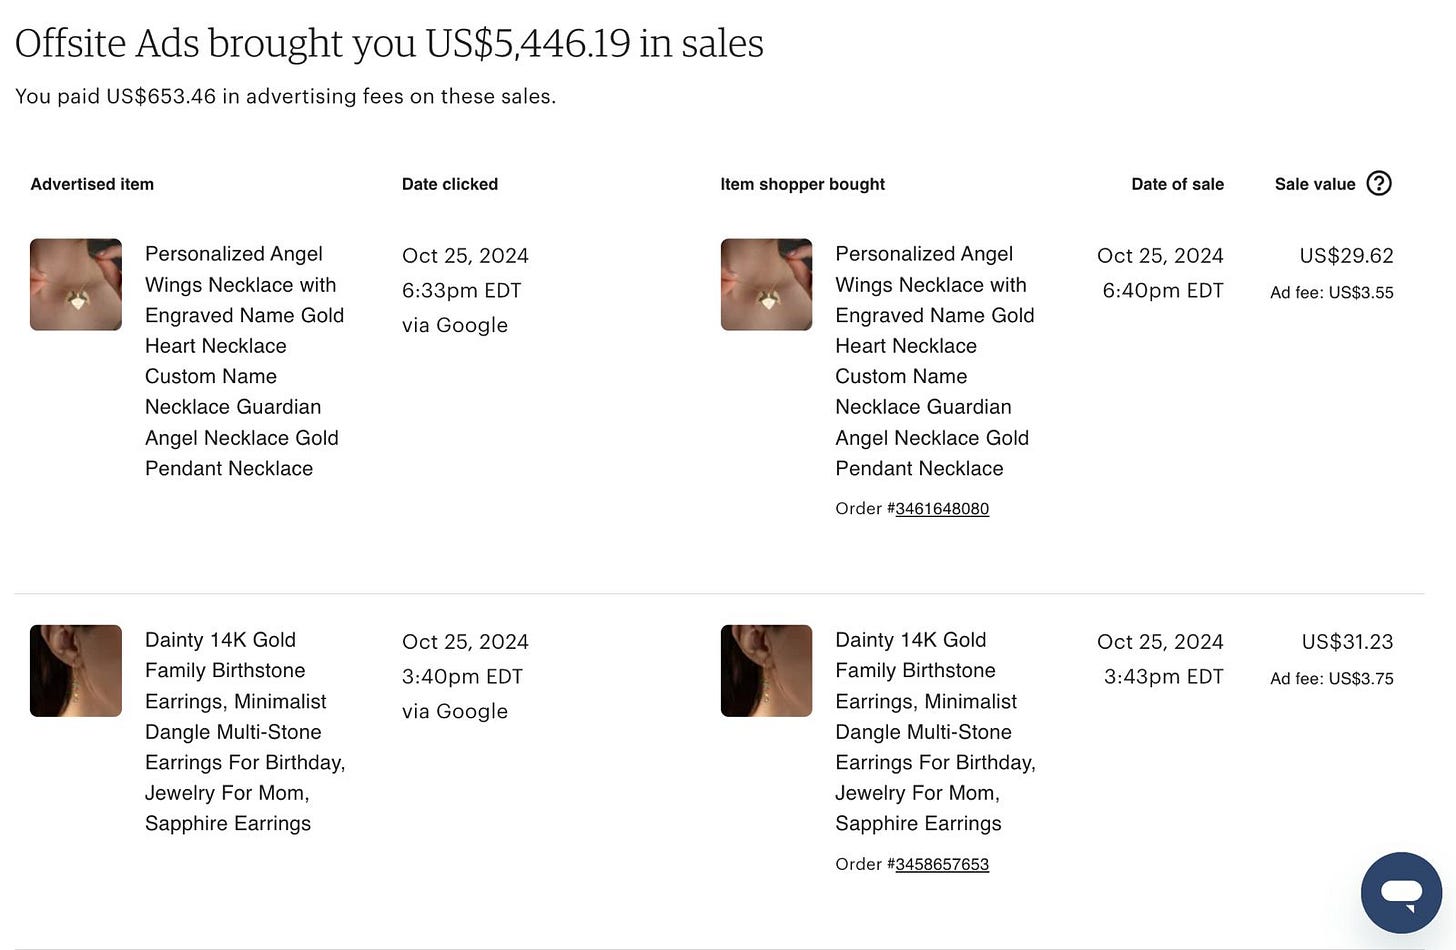Click the Offsite Ads sales heading
Image resolution: width=1456 pixels, height=950 pixels.
(389, 43)
